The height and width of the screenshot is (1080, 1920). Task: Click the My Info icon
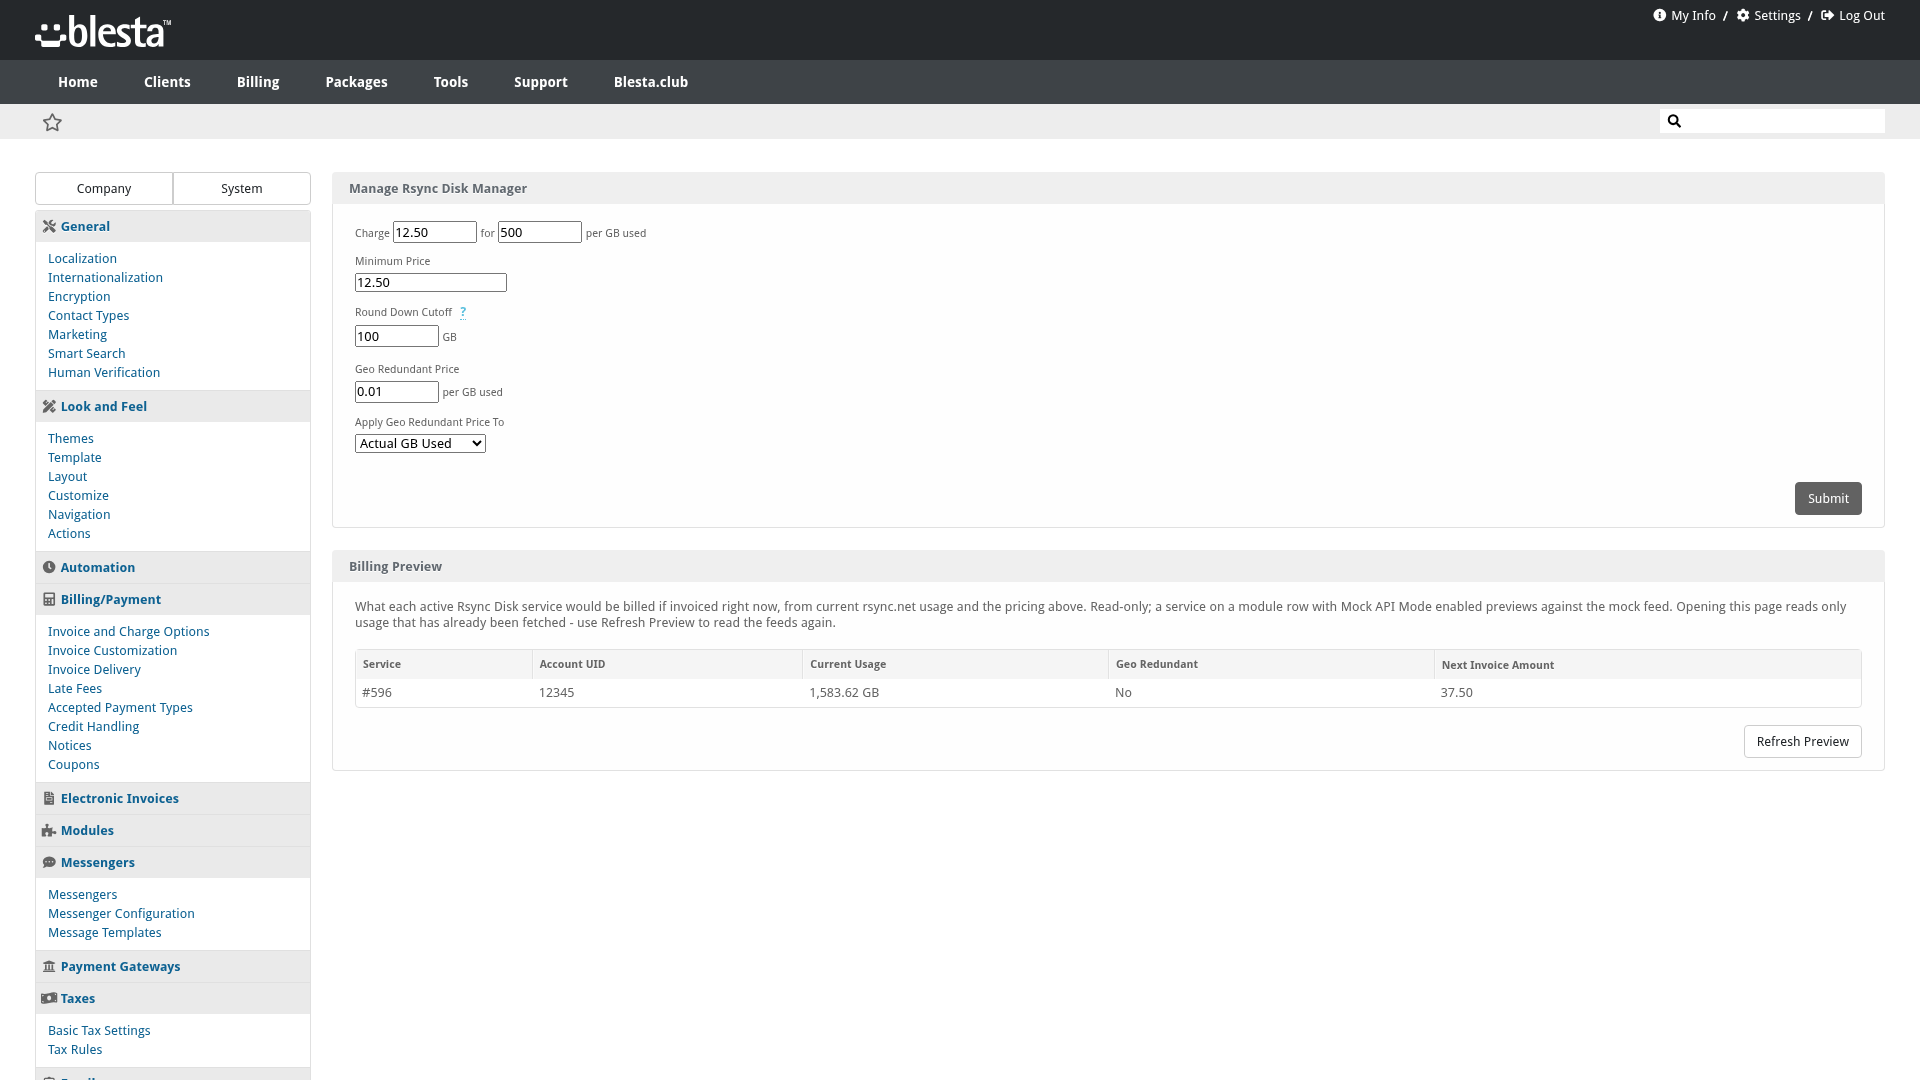click(1659, 15)
